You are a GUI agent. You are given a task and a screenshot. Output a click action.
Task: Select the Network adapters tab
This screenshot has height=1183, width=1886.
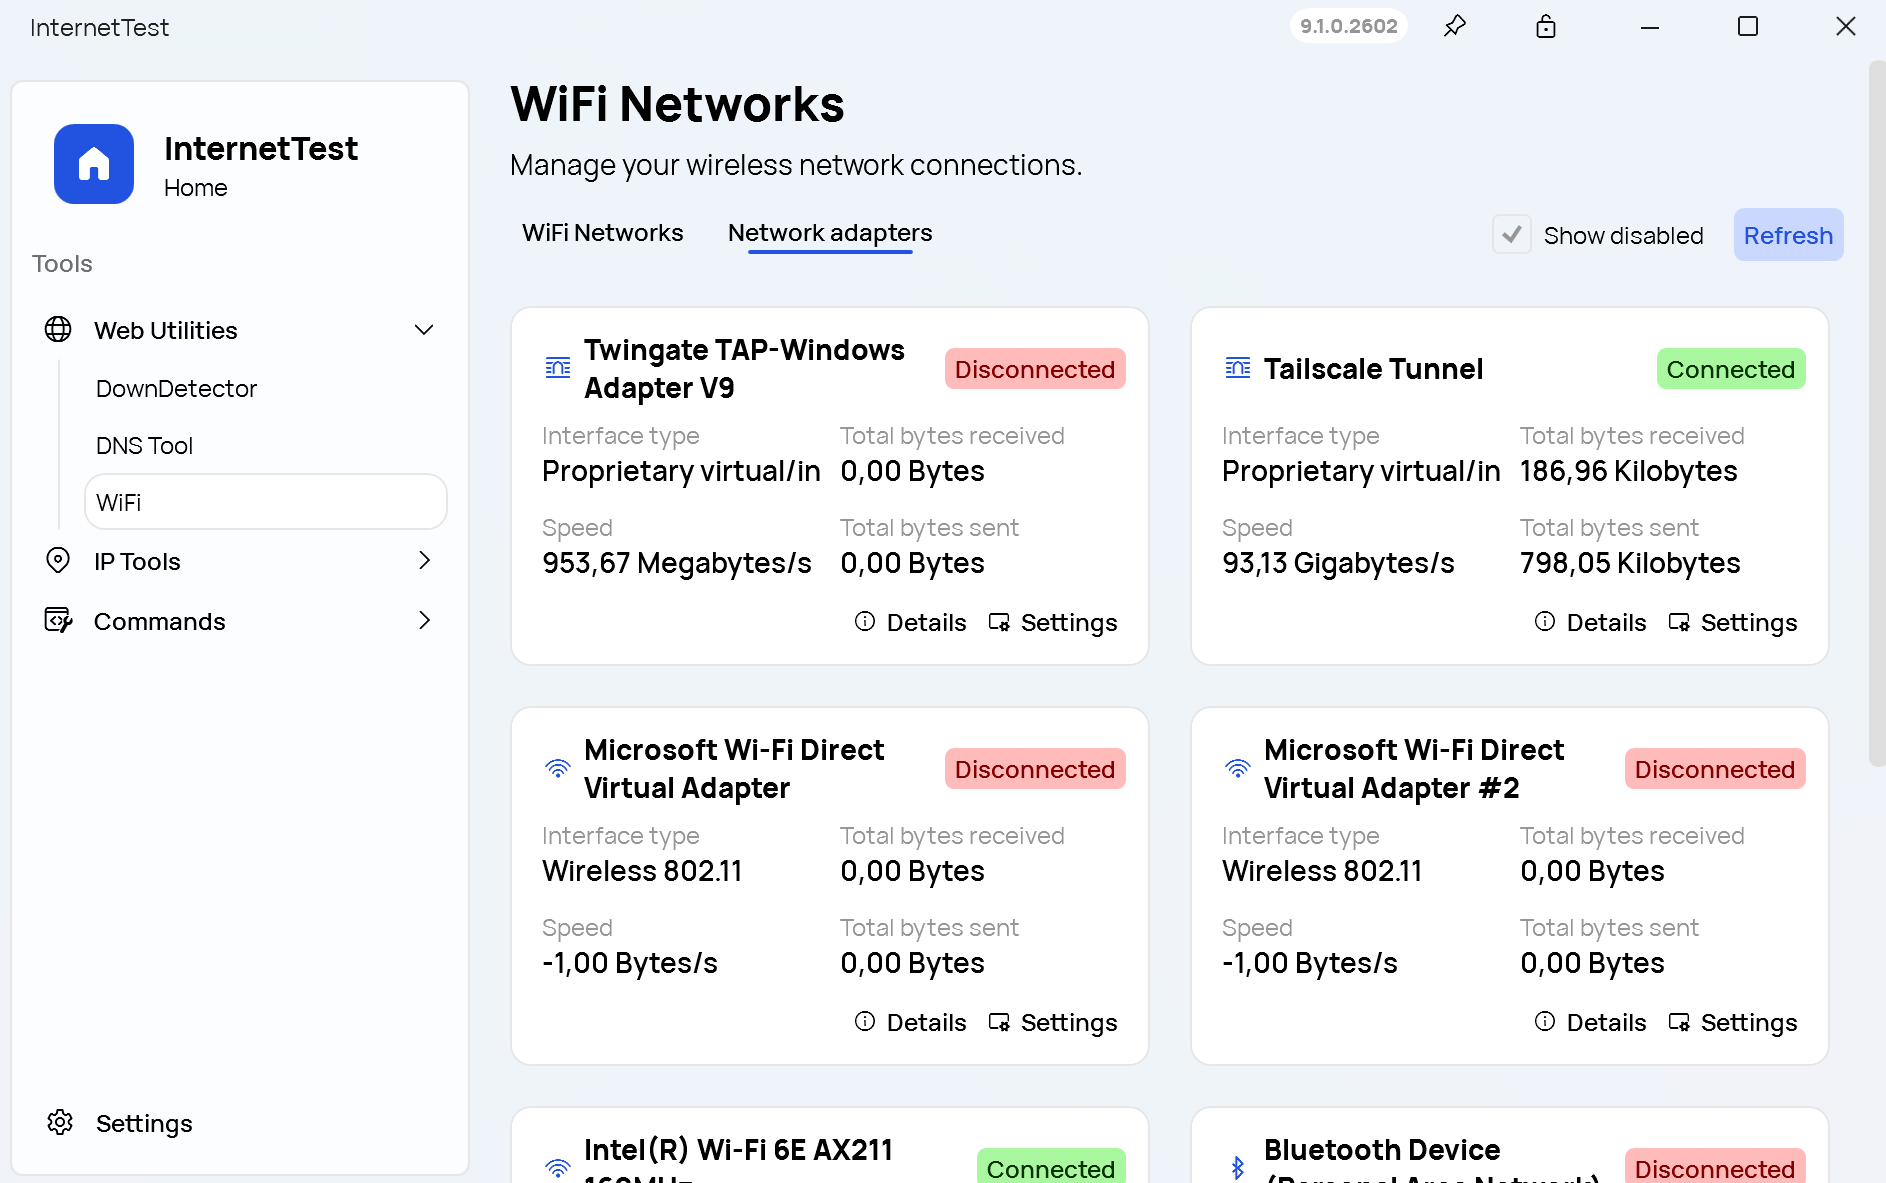(829, 233)
